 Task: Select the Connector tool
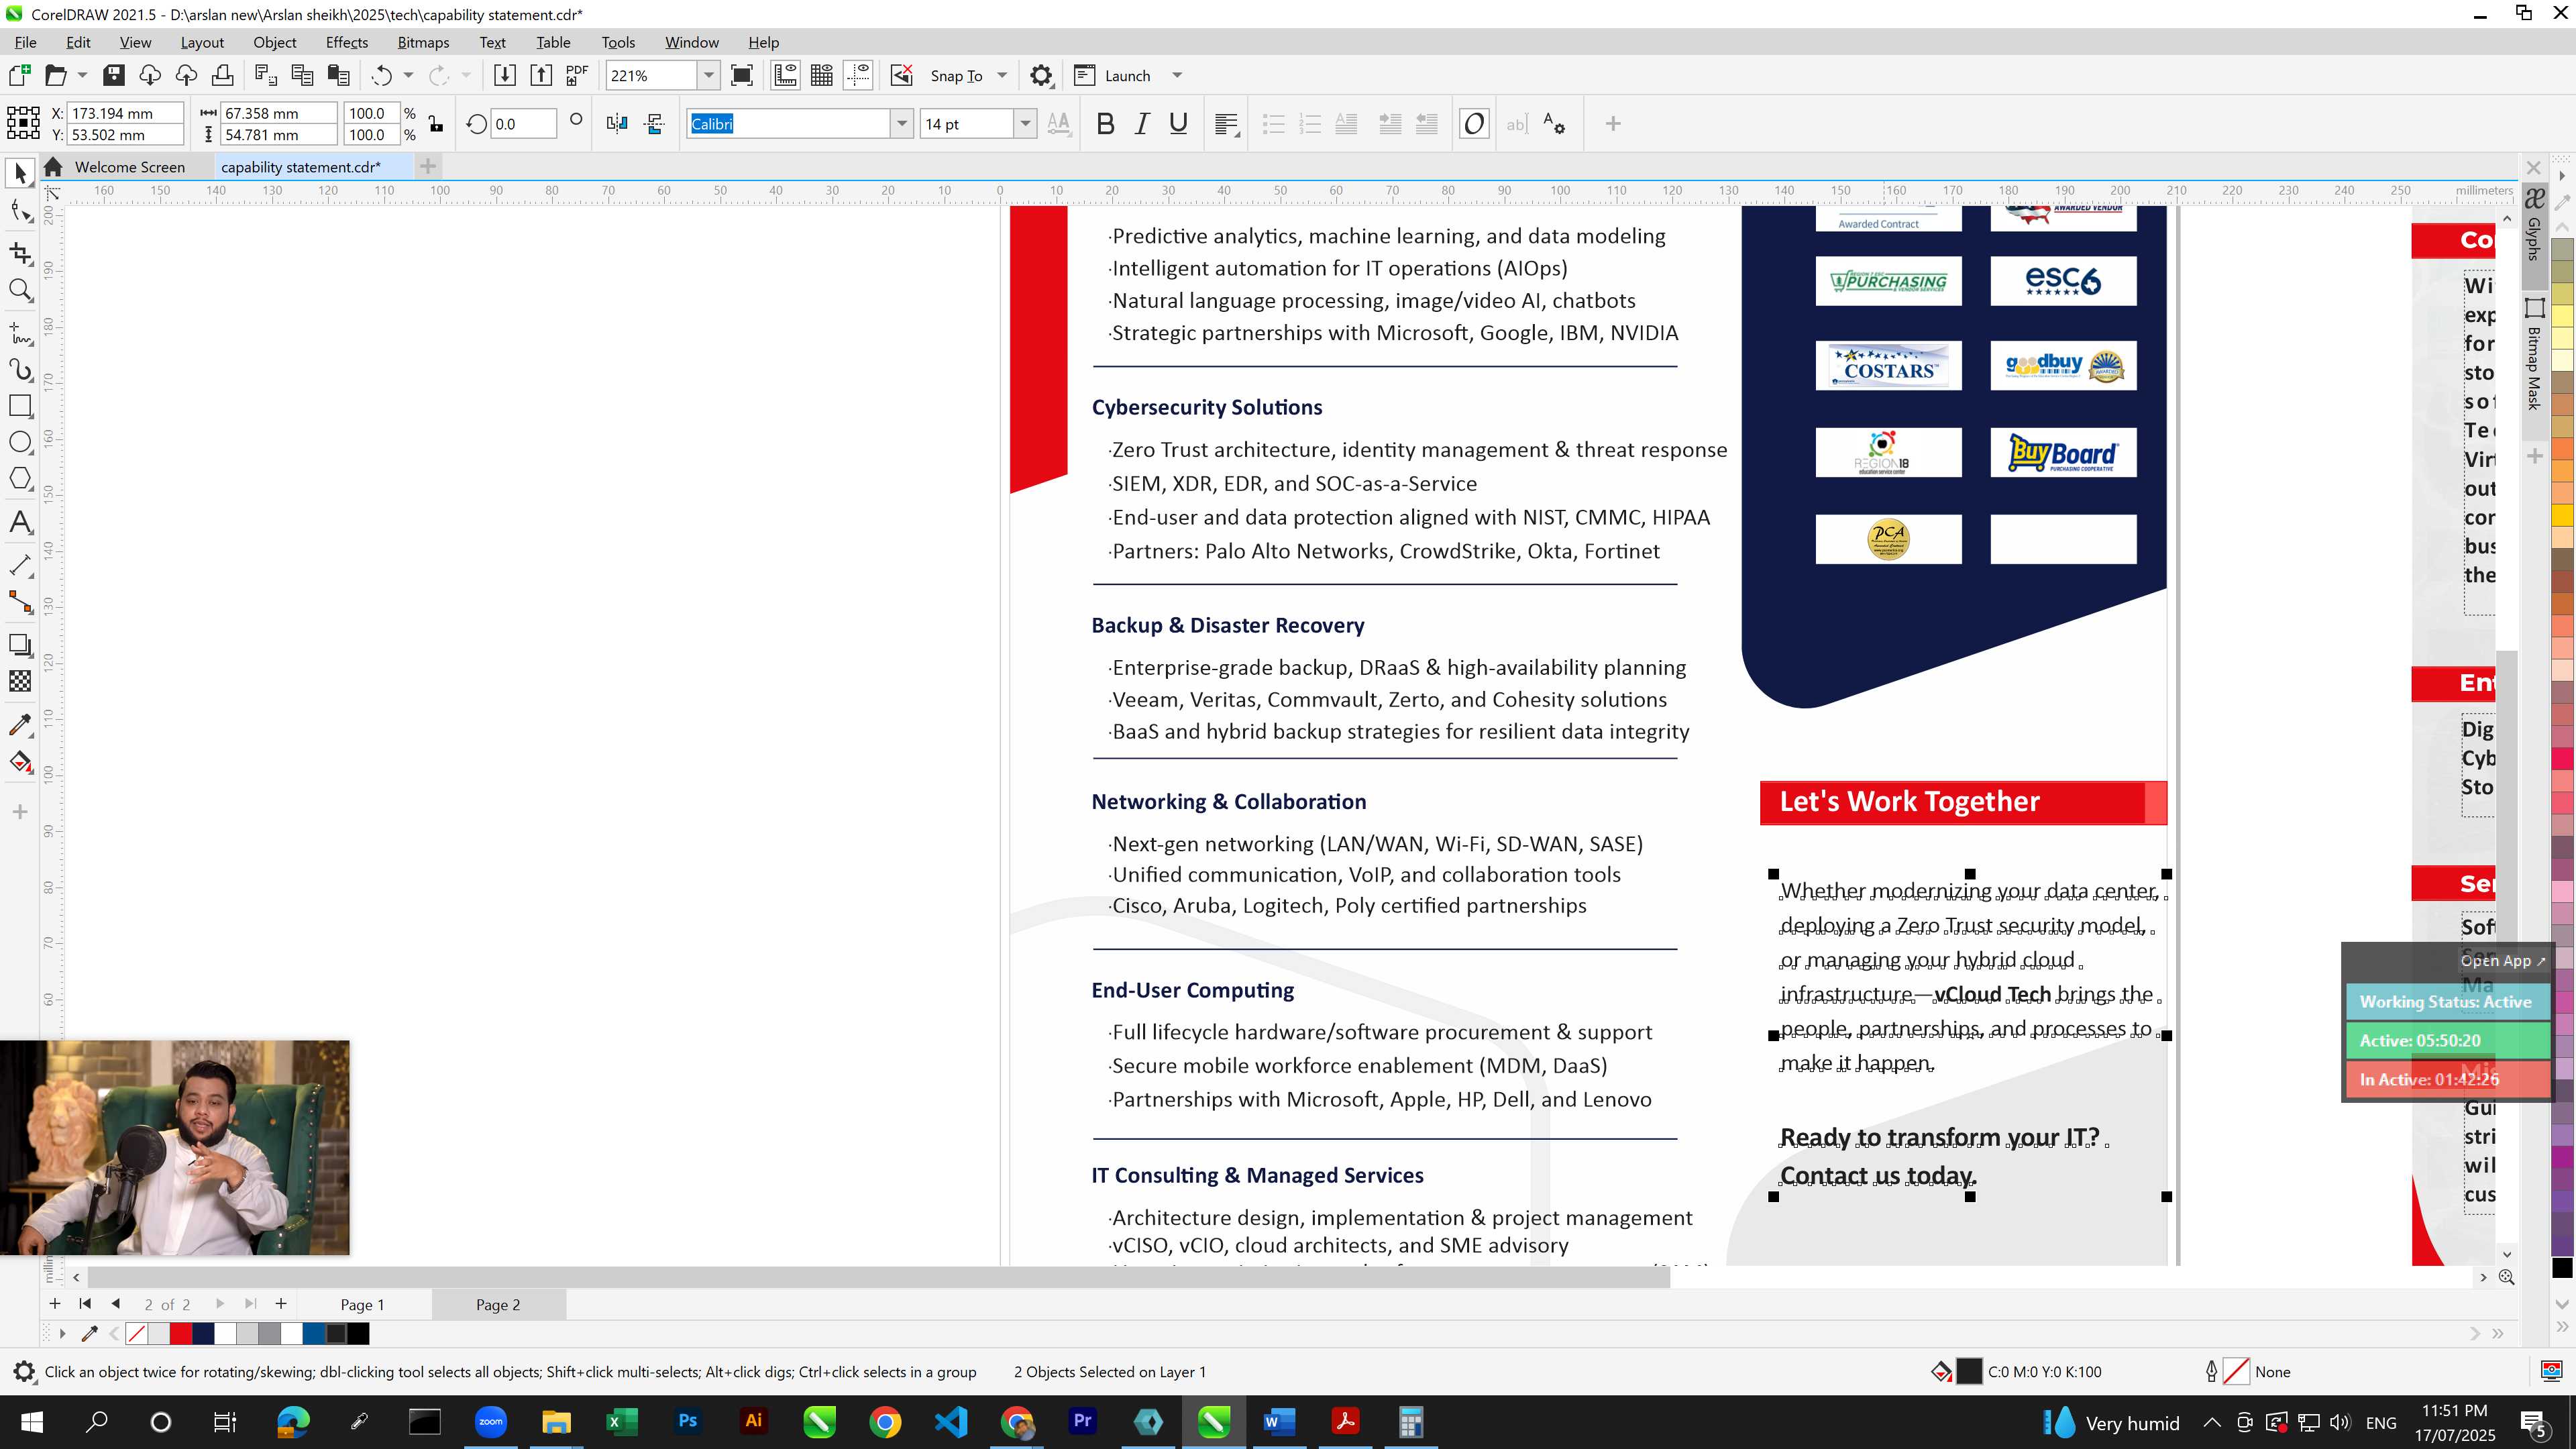[20, 602]
